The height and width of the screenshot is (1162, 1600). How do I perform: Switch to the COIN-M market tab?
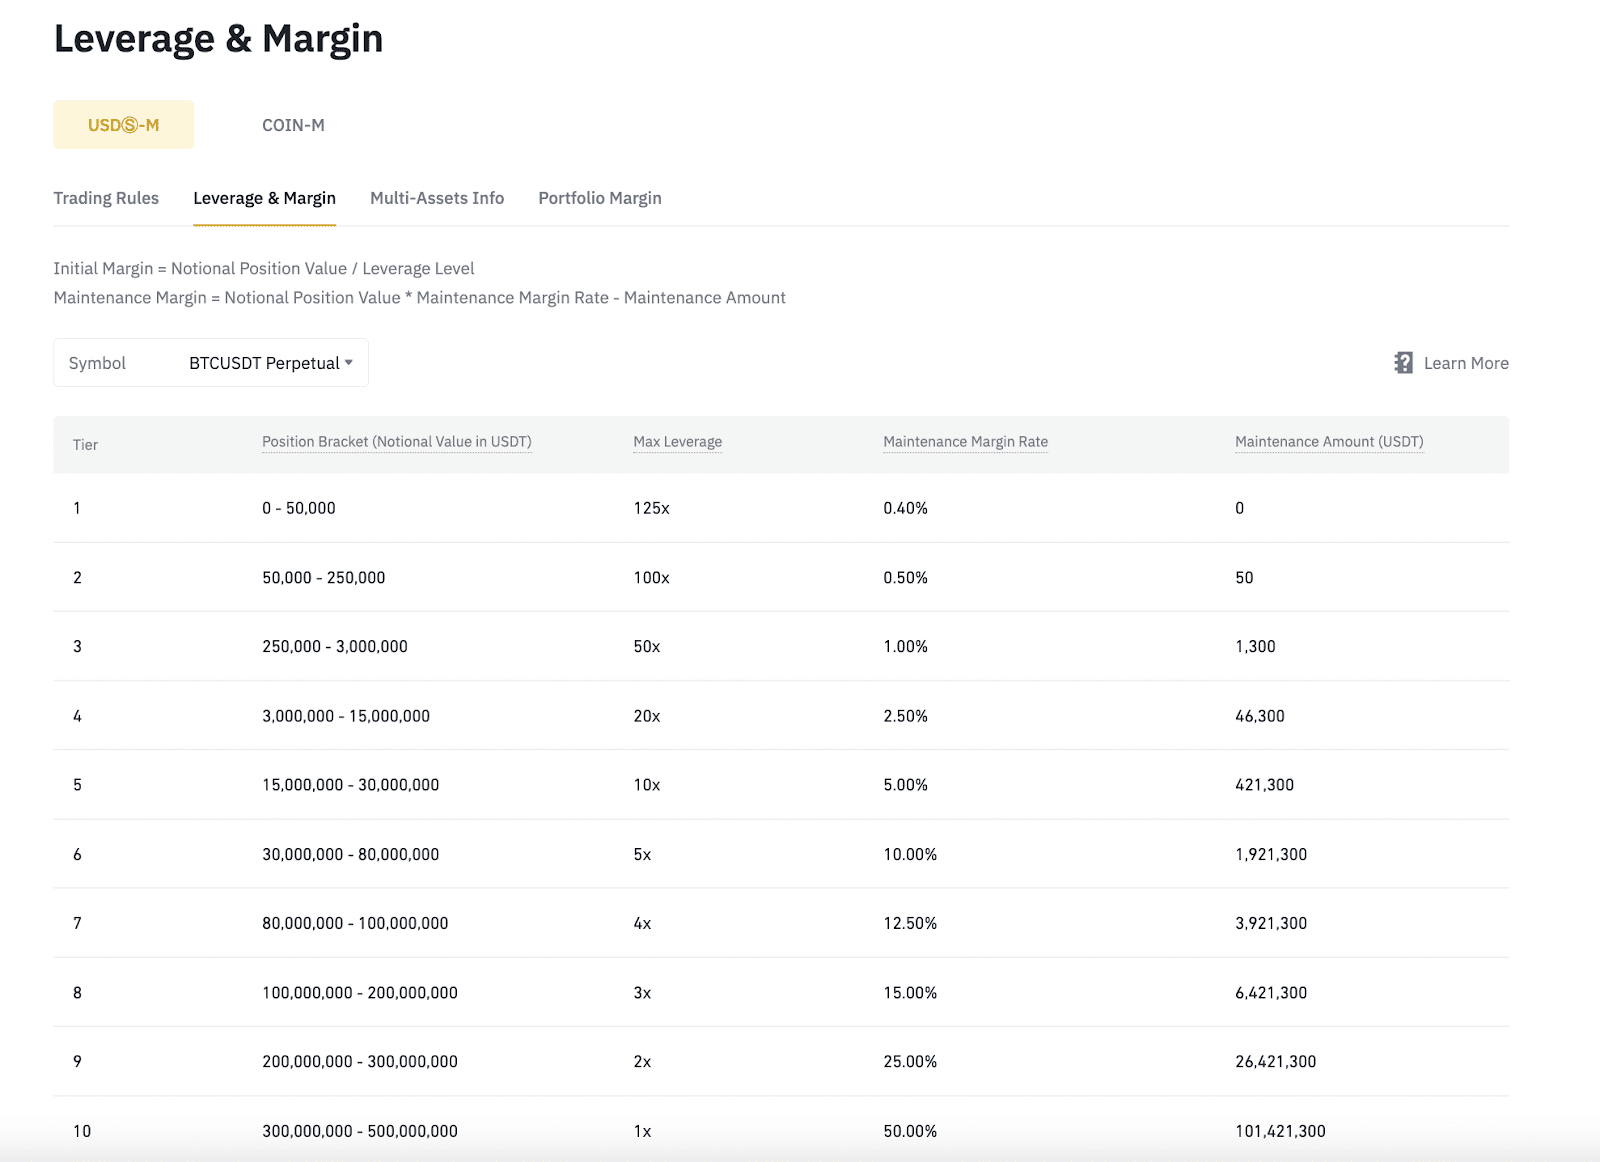click(x=293, y=125)
